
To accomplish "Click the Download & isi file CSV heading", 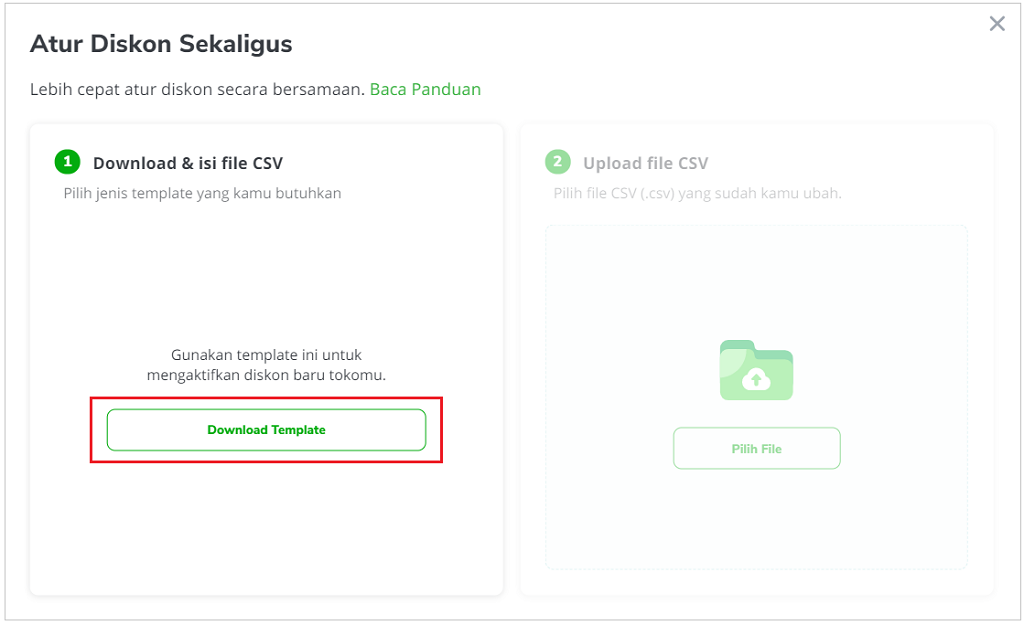I will (x=188, y=163).
